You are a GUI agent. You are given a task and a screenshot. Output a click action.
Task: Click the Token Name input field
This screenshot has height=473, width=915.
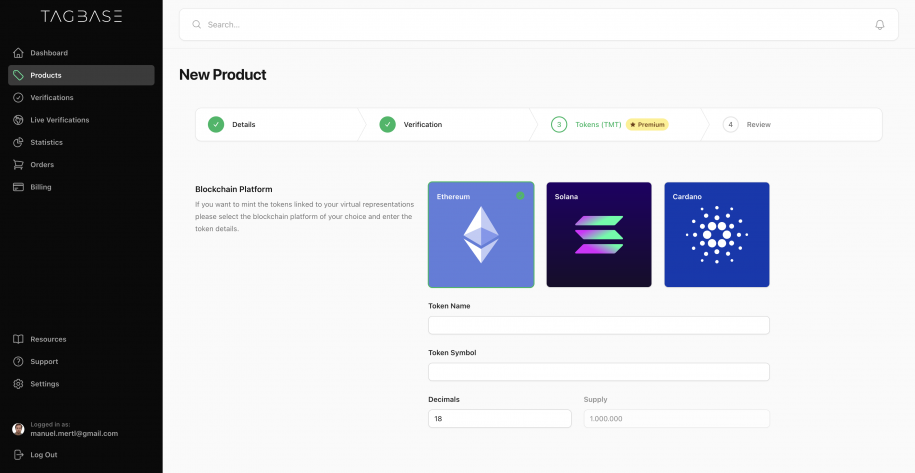click(x=599, y=325)
